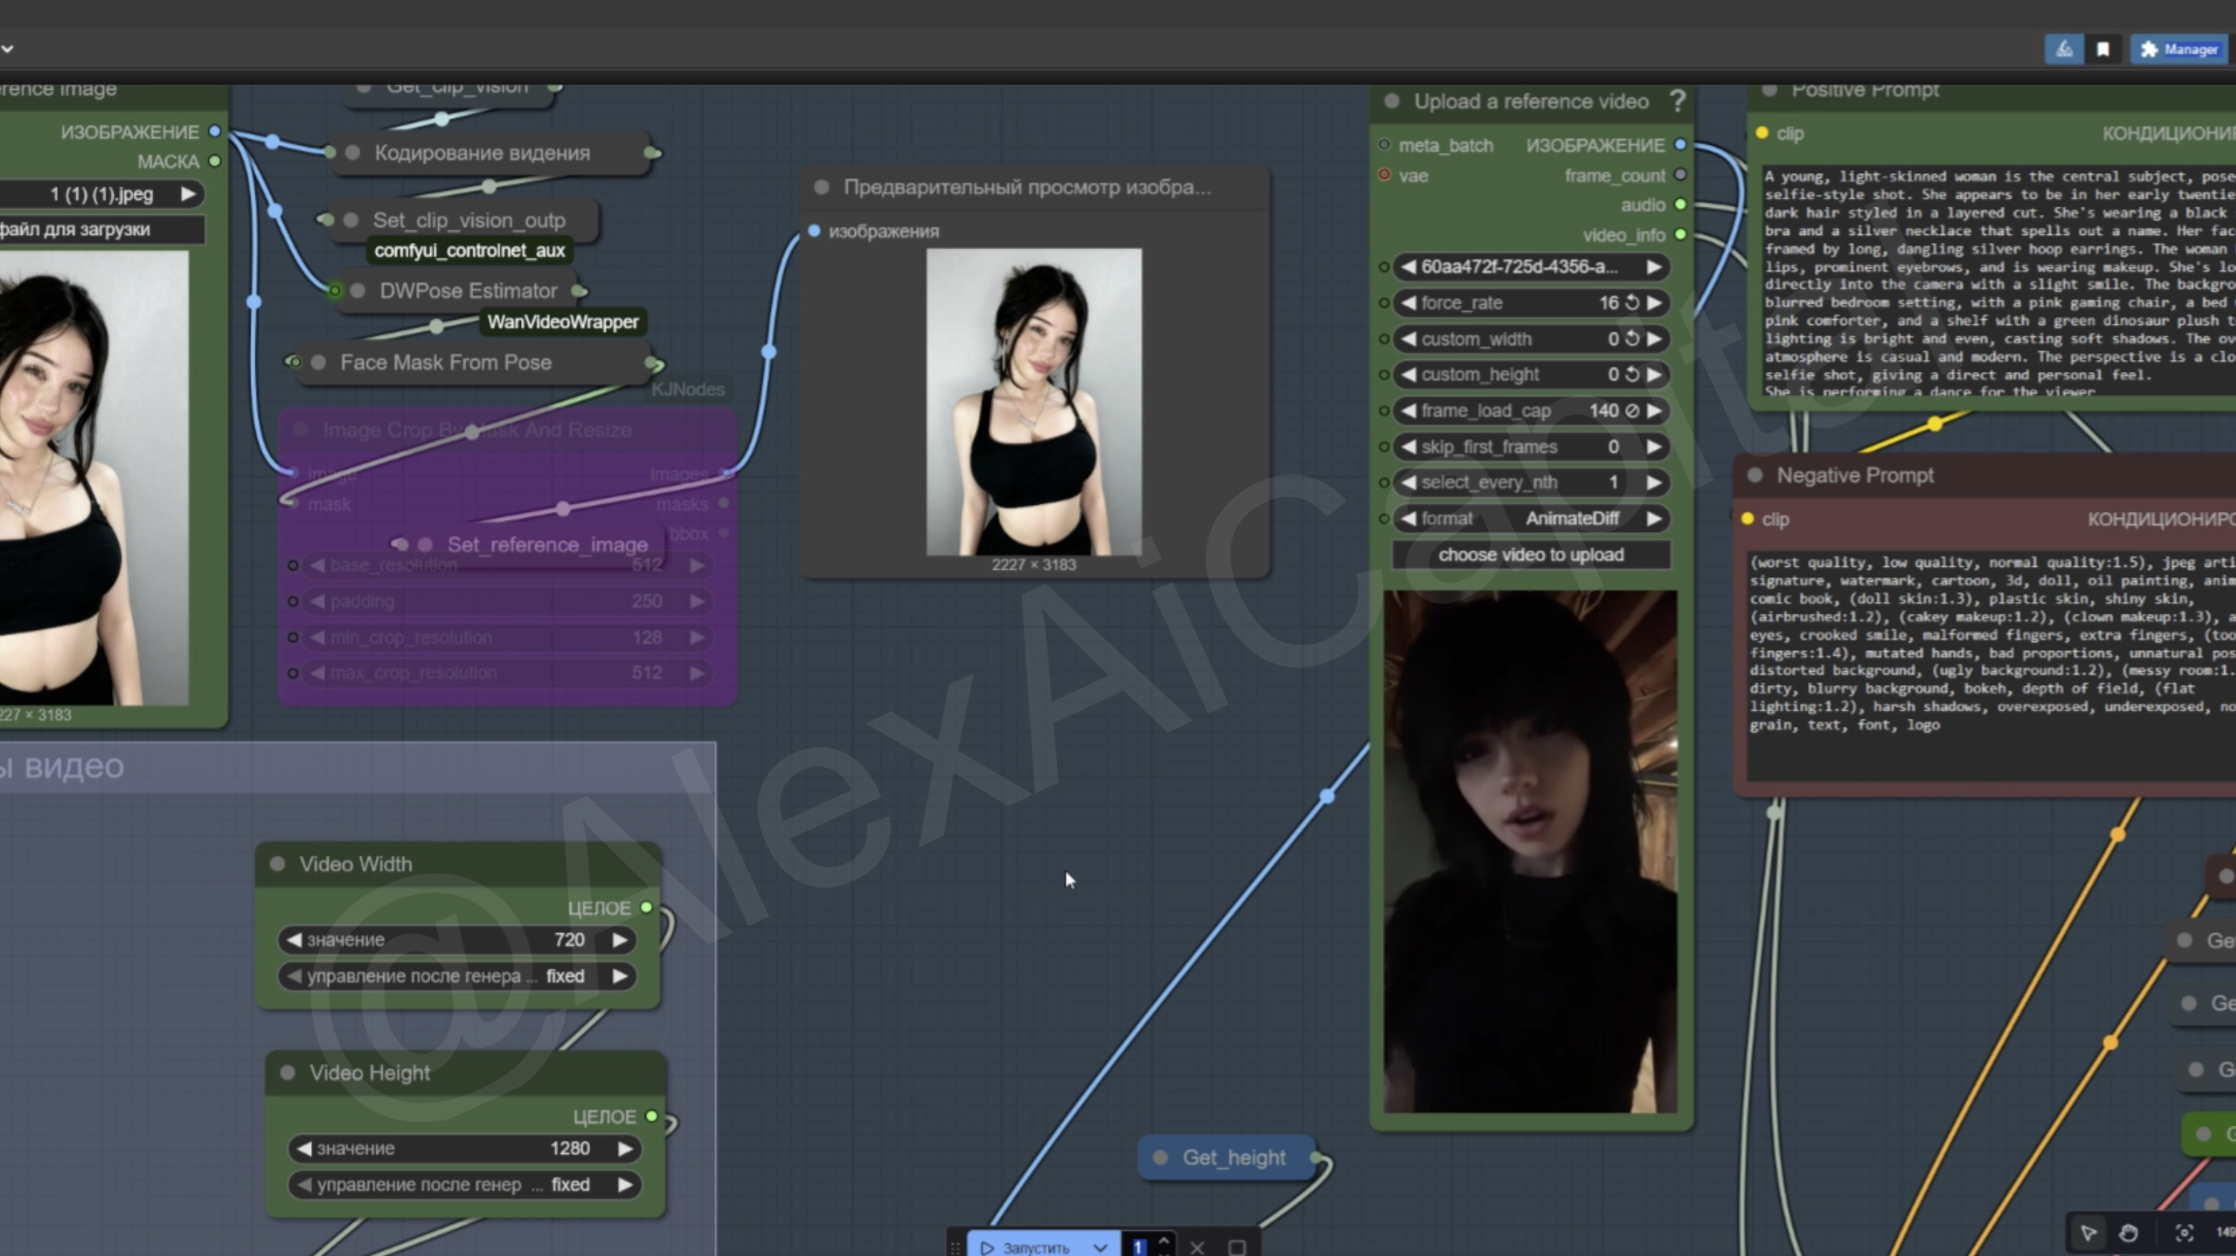Increase Video Width value with right arrow

click(x=620, y=940)
